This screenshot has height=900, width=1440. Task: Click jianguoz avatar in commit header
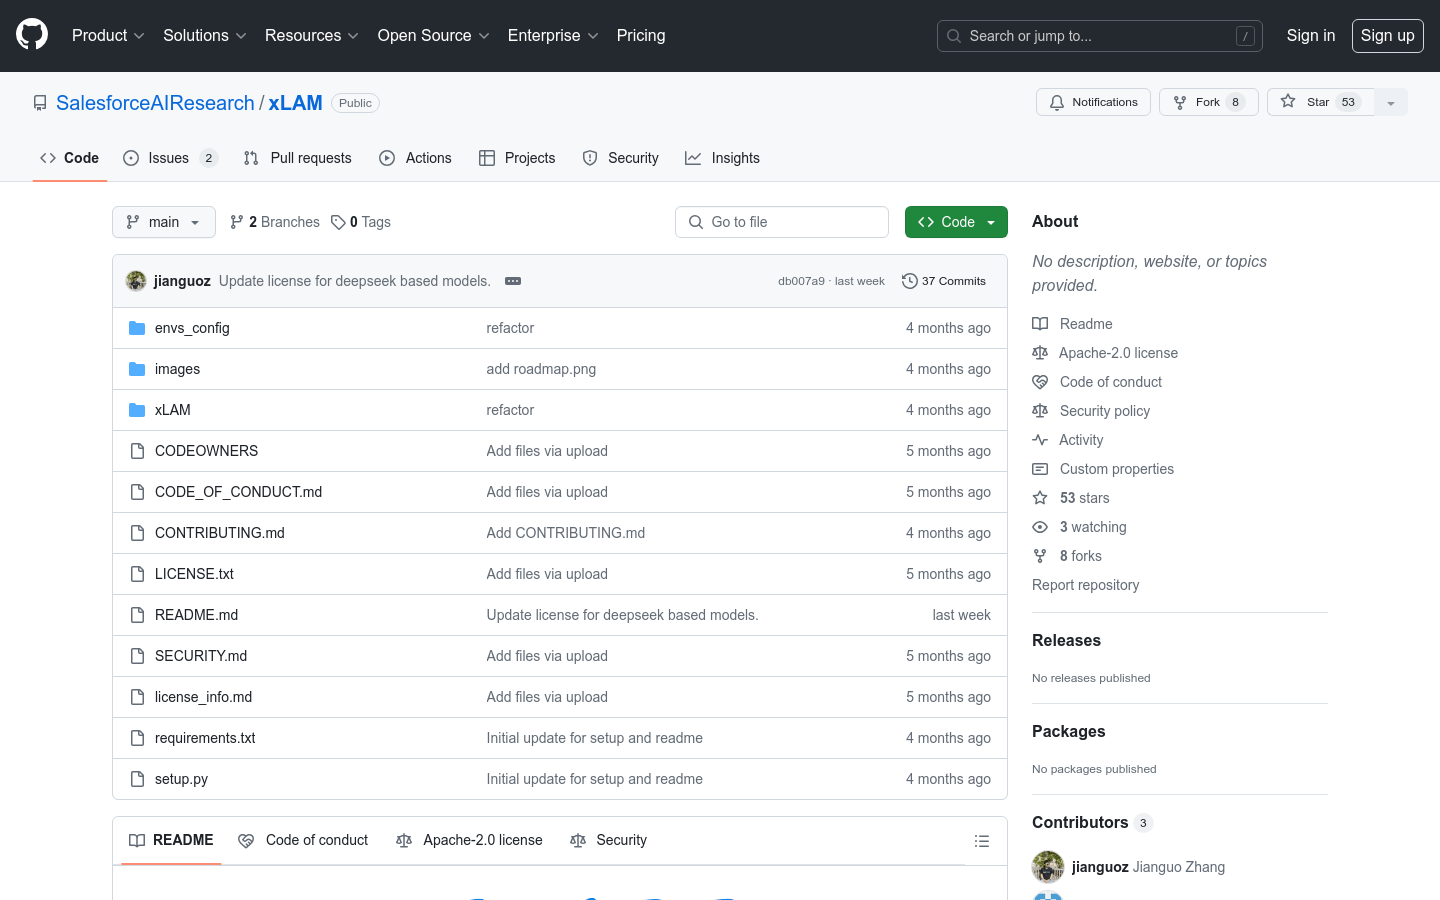(136, 281)
